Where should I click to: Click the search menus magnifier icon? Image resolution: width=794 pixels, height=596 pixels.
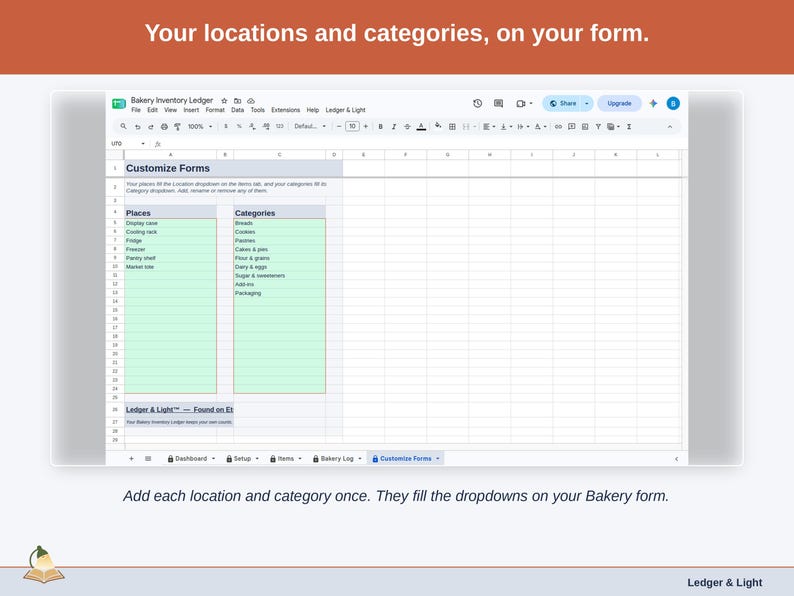tap(124, 126)
